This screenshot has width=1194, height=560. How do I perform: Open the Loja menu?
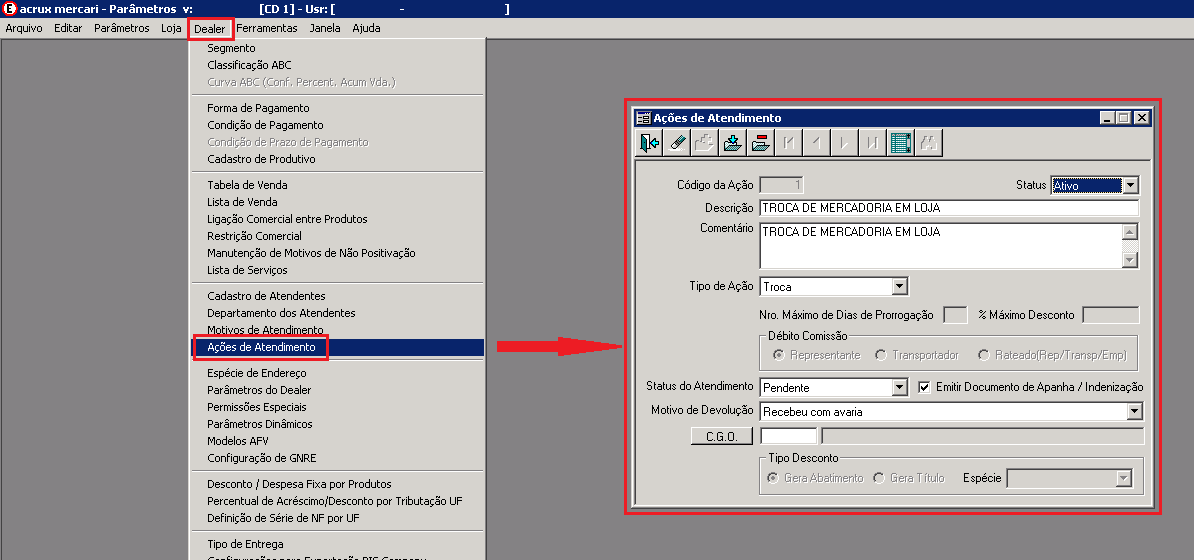pos(171,28)
